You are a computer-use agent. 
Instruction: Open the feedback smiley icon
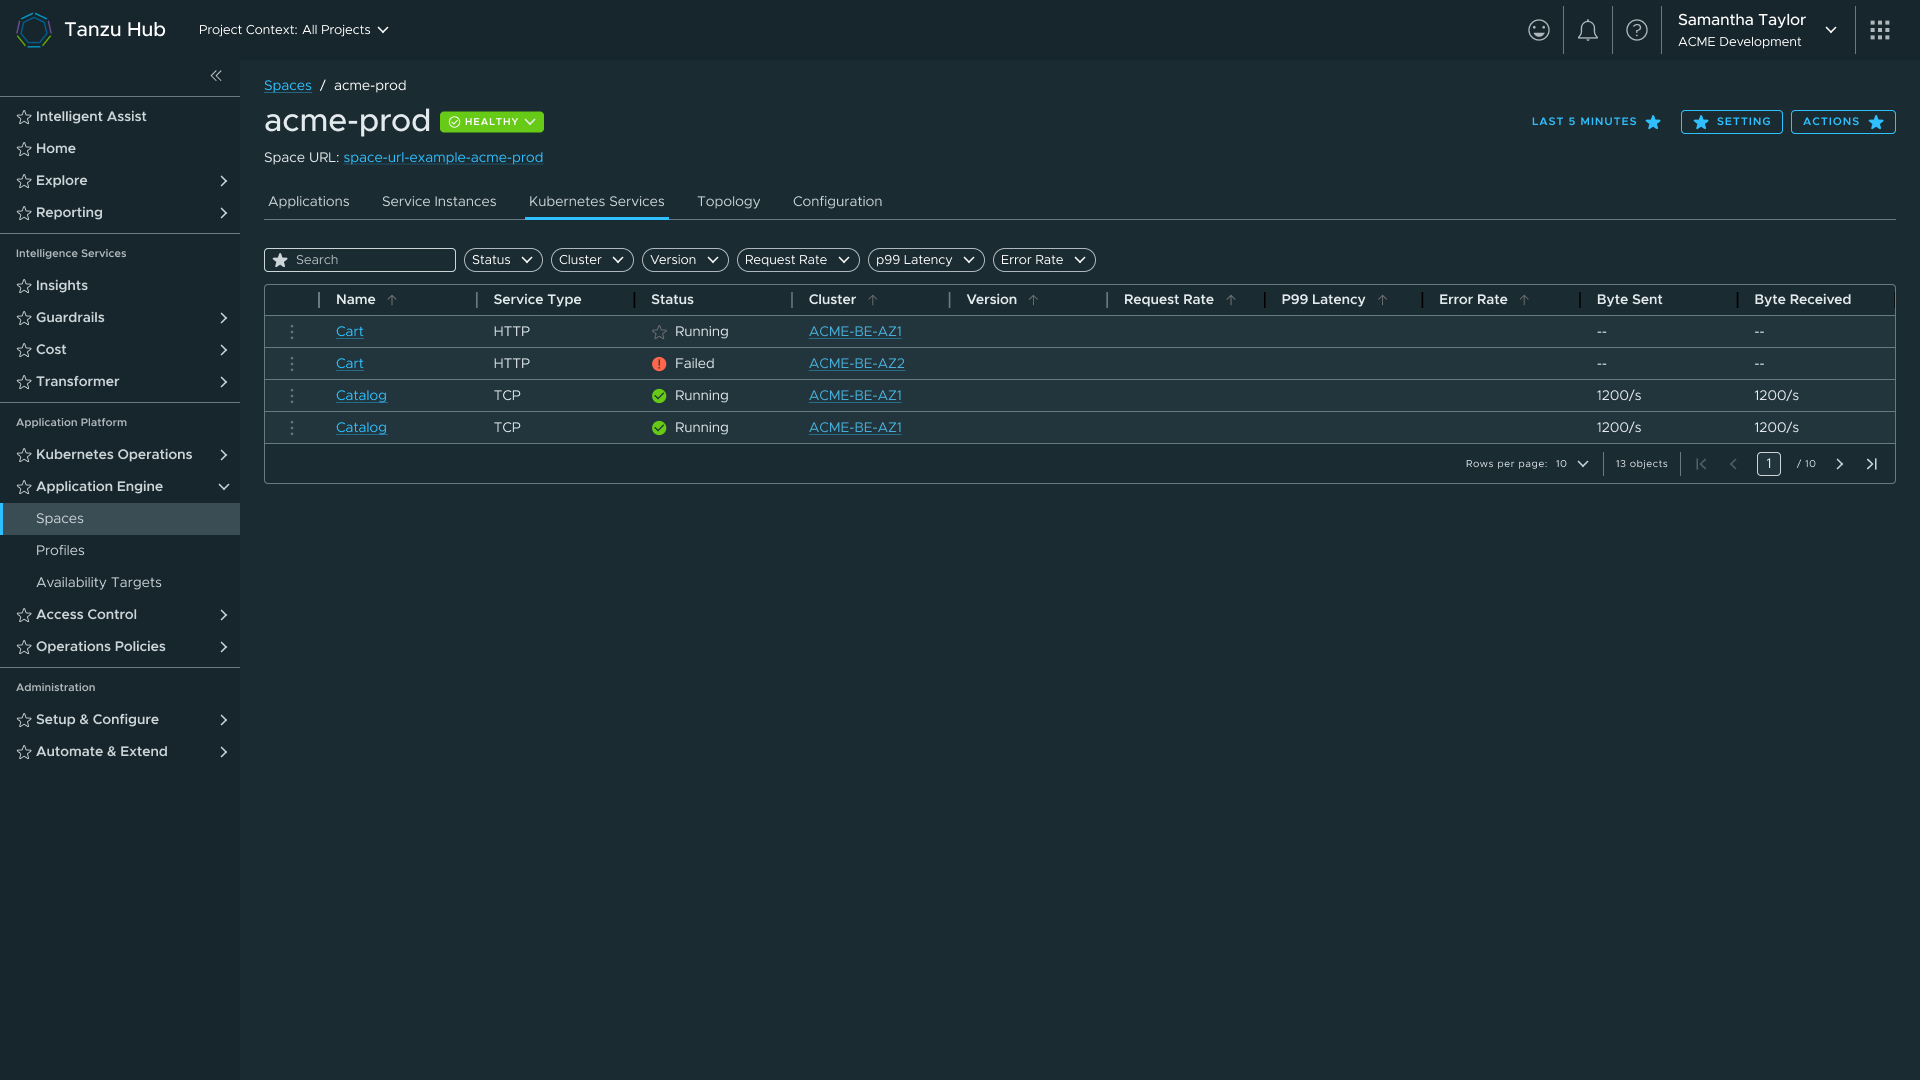(x=1539, y=30)
